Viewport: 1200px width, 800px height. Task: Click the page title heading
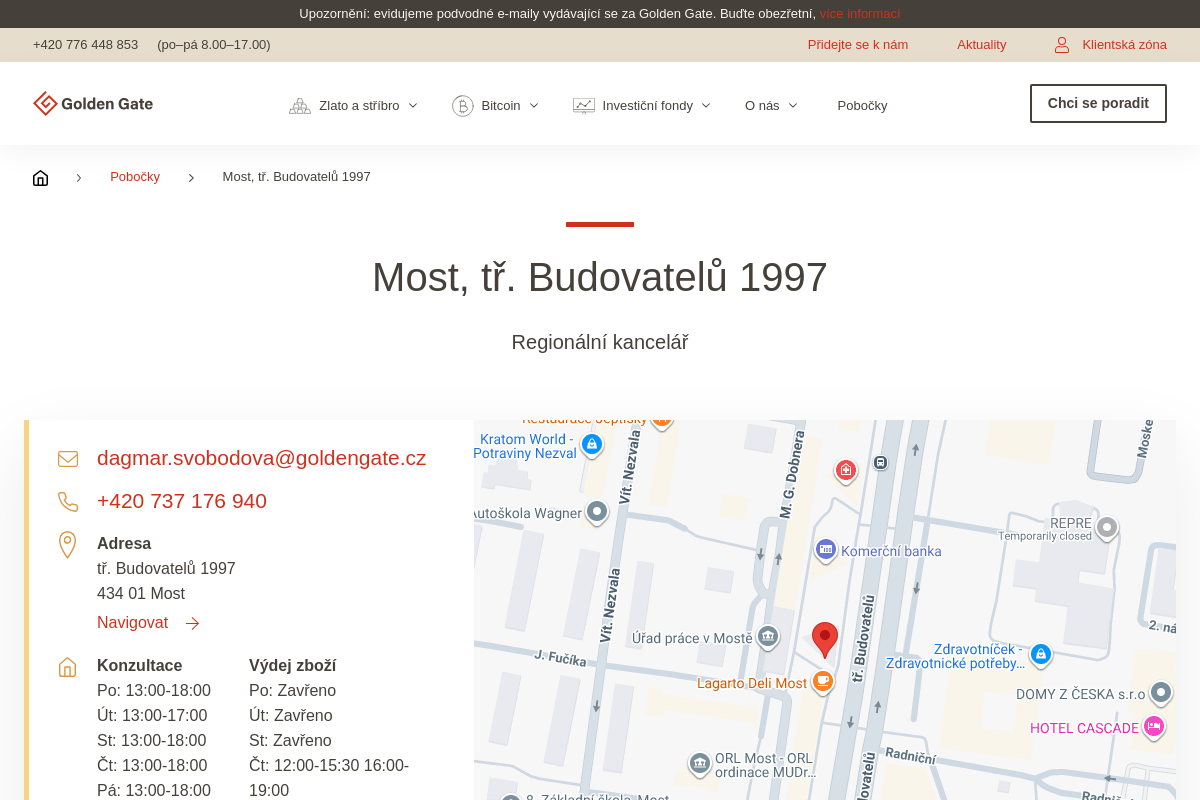600,277
